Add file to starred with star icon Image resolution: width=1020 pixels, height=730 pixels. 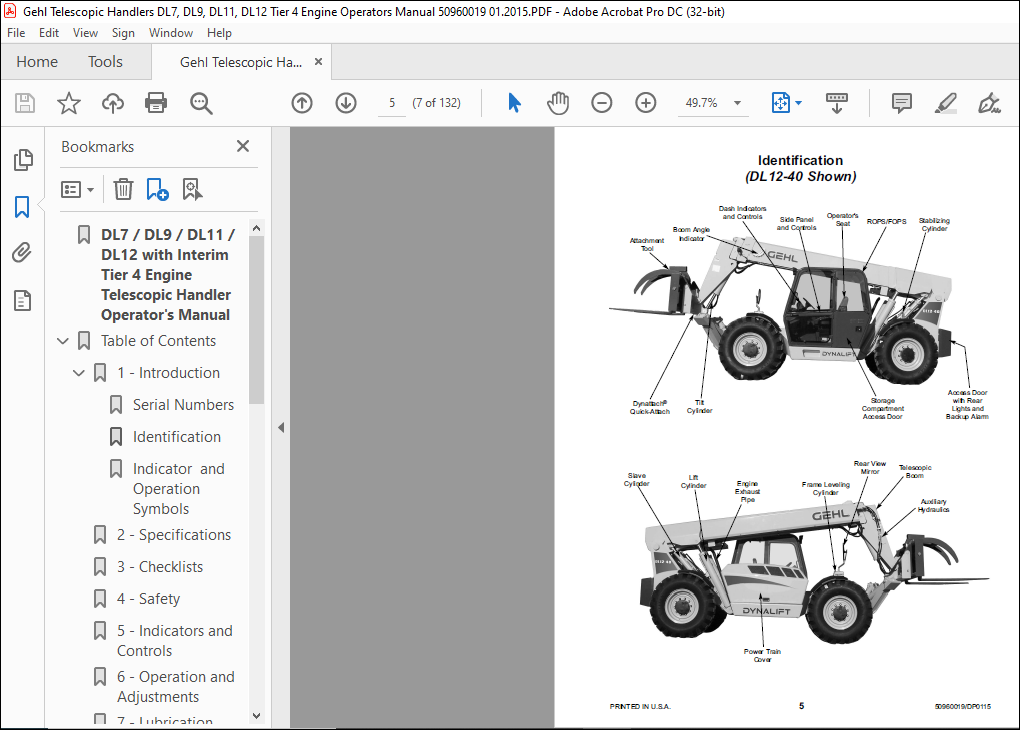(68, 103)
